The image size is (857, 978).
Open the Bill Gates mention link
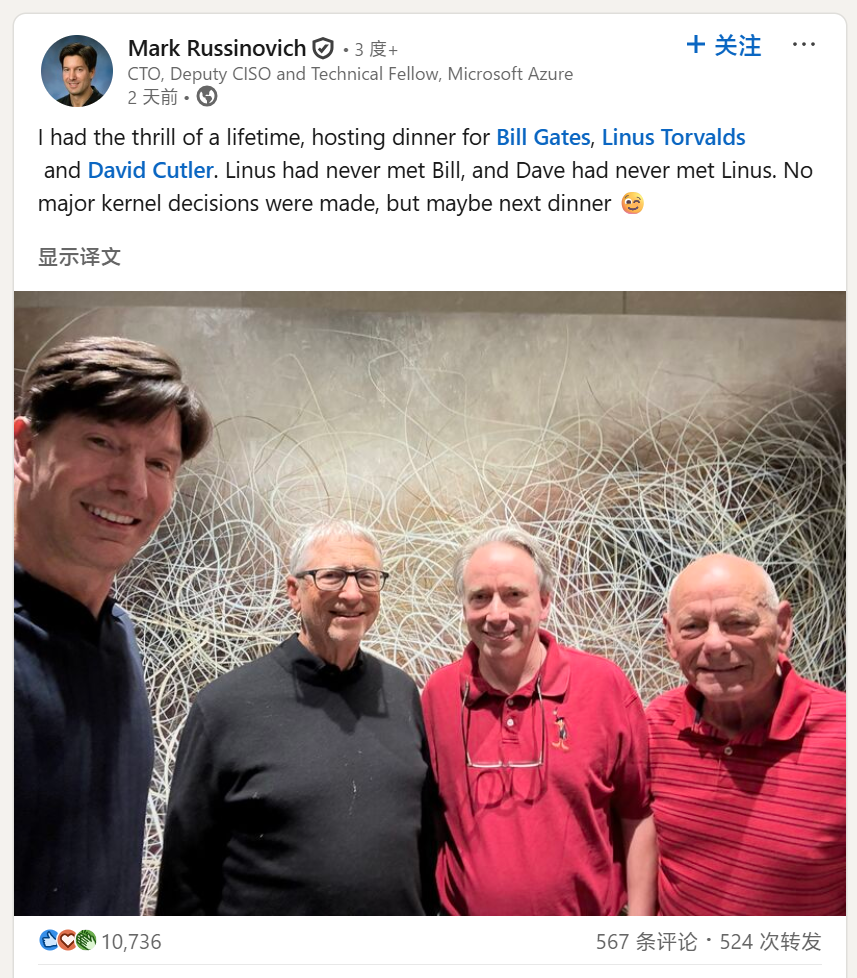point(543,137)
